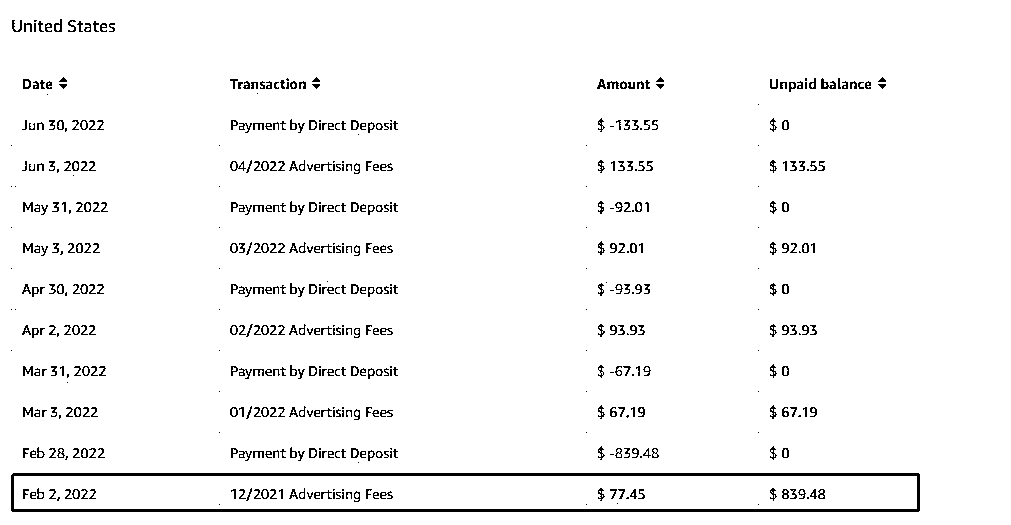Select 01/2022 Advertising Fees row
The width and height of the screenshot is (1011, 525).
311,412
